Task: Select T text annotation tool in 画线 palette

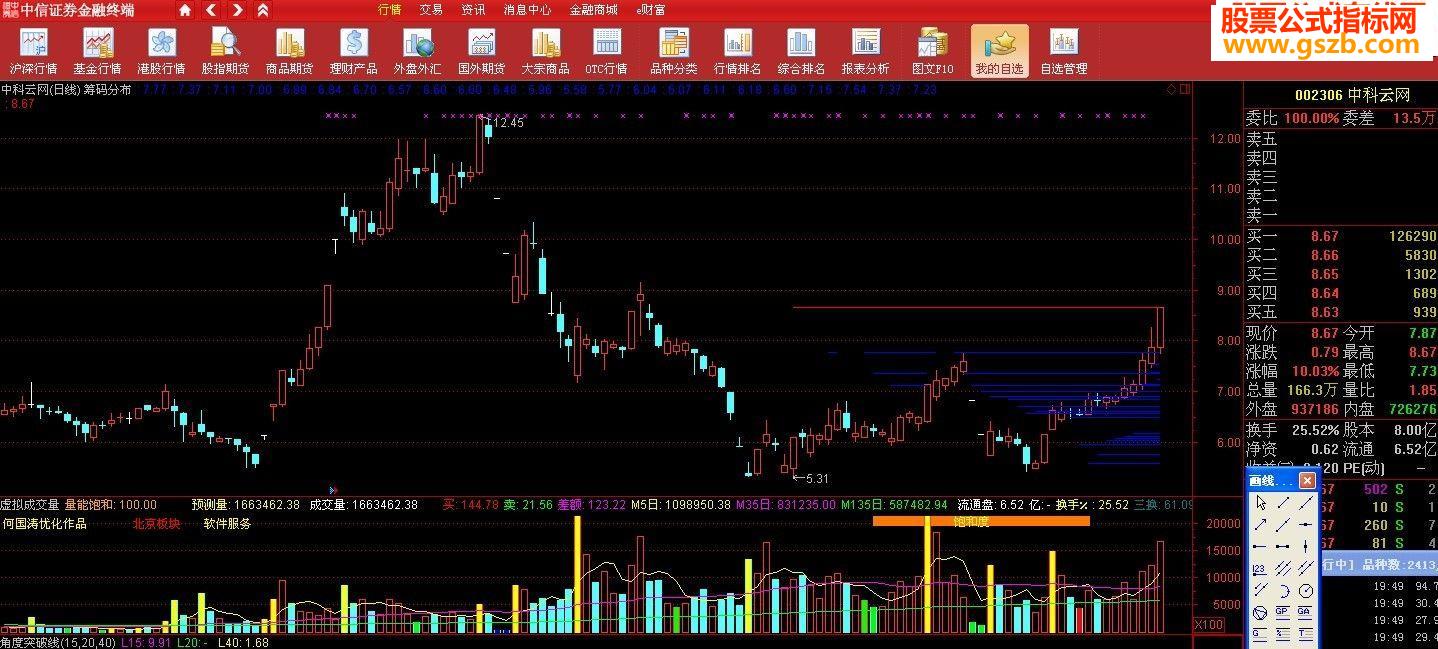Action: [x=1305, y=634]
